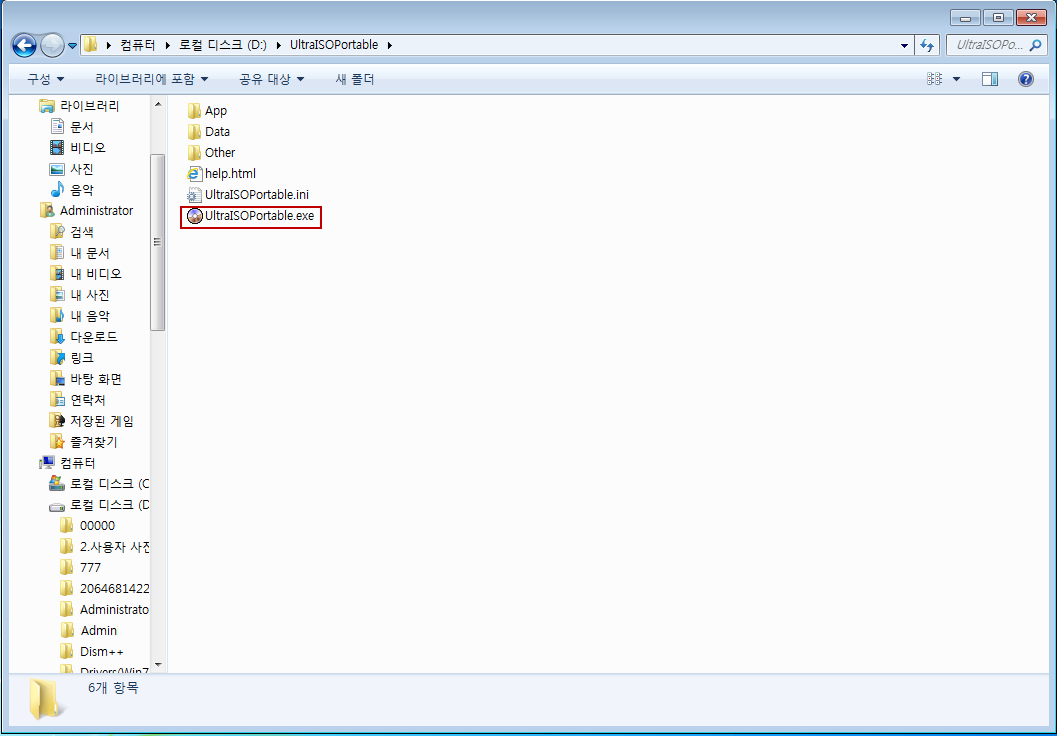Viewport: 1057px width, 736px height.
Task: Toggle the preview pane icon
Action: coord(990,80)
